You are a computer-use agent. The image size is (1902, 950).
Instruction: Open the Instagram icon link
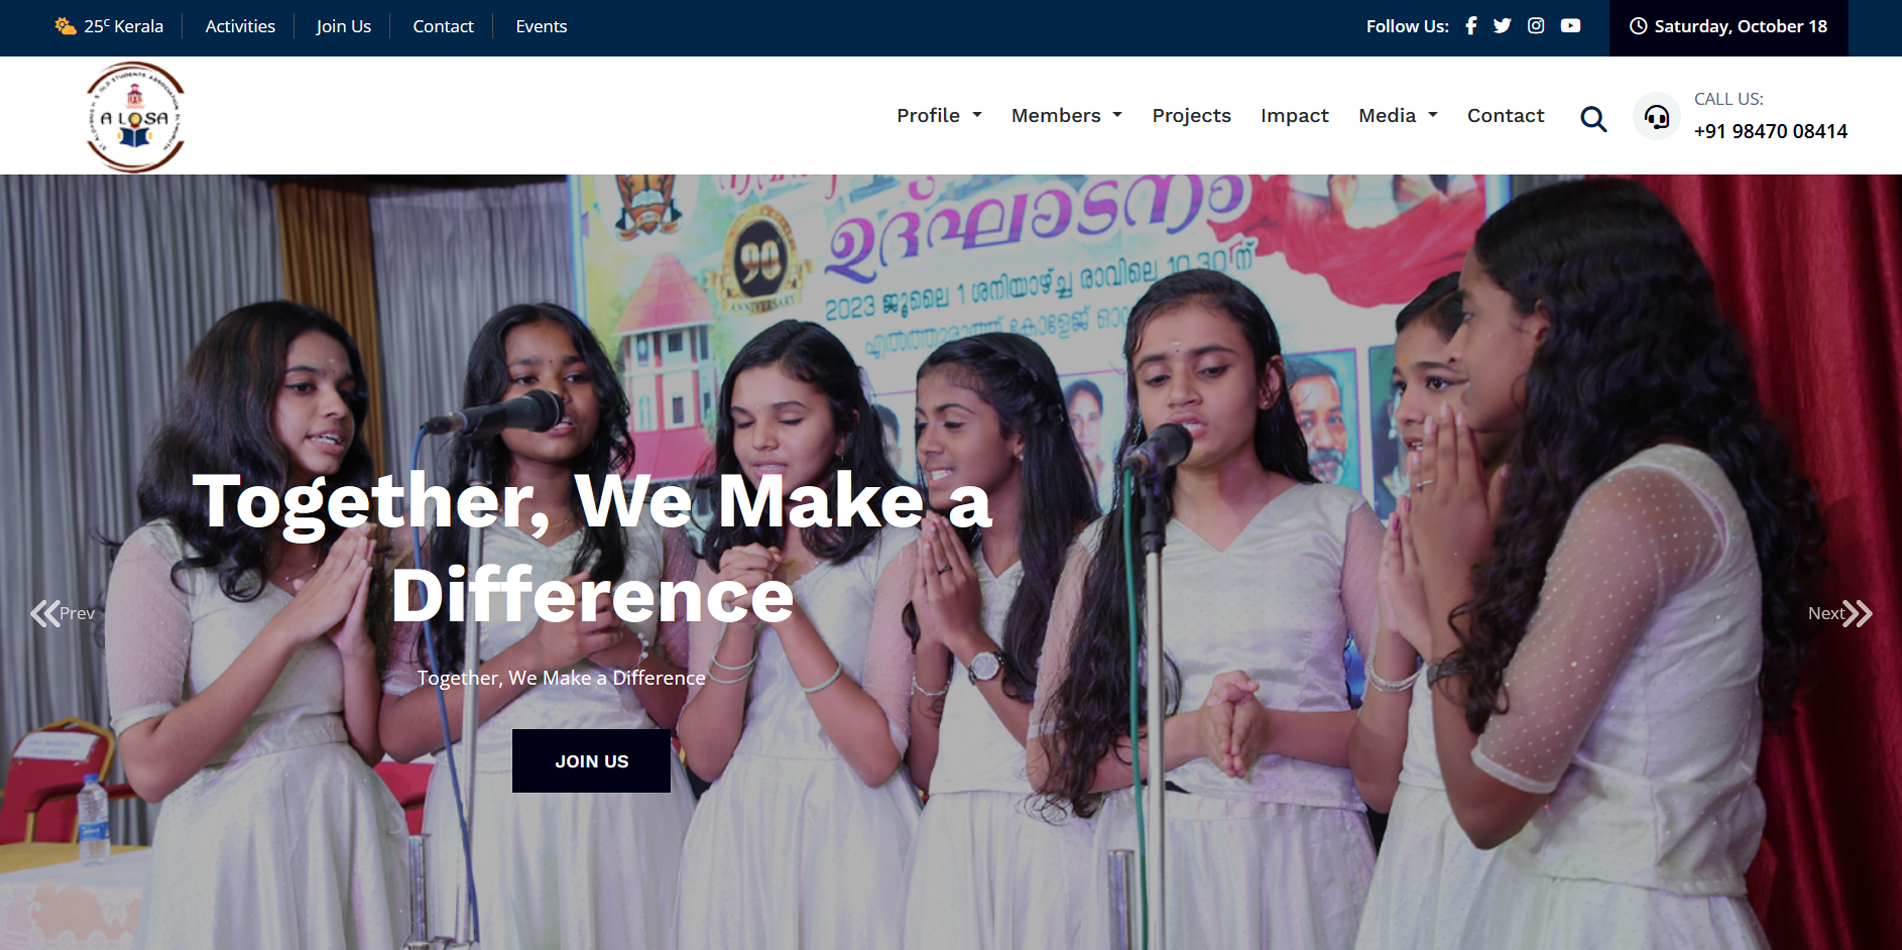[x=1536, y=26]
